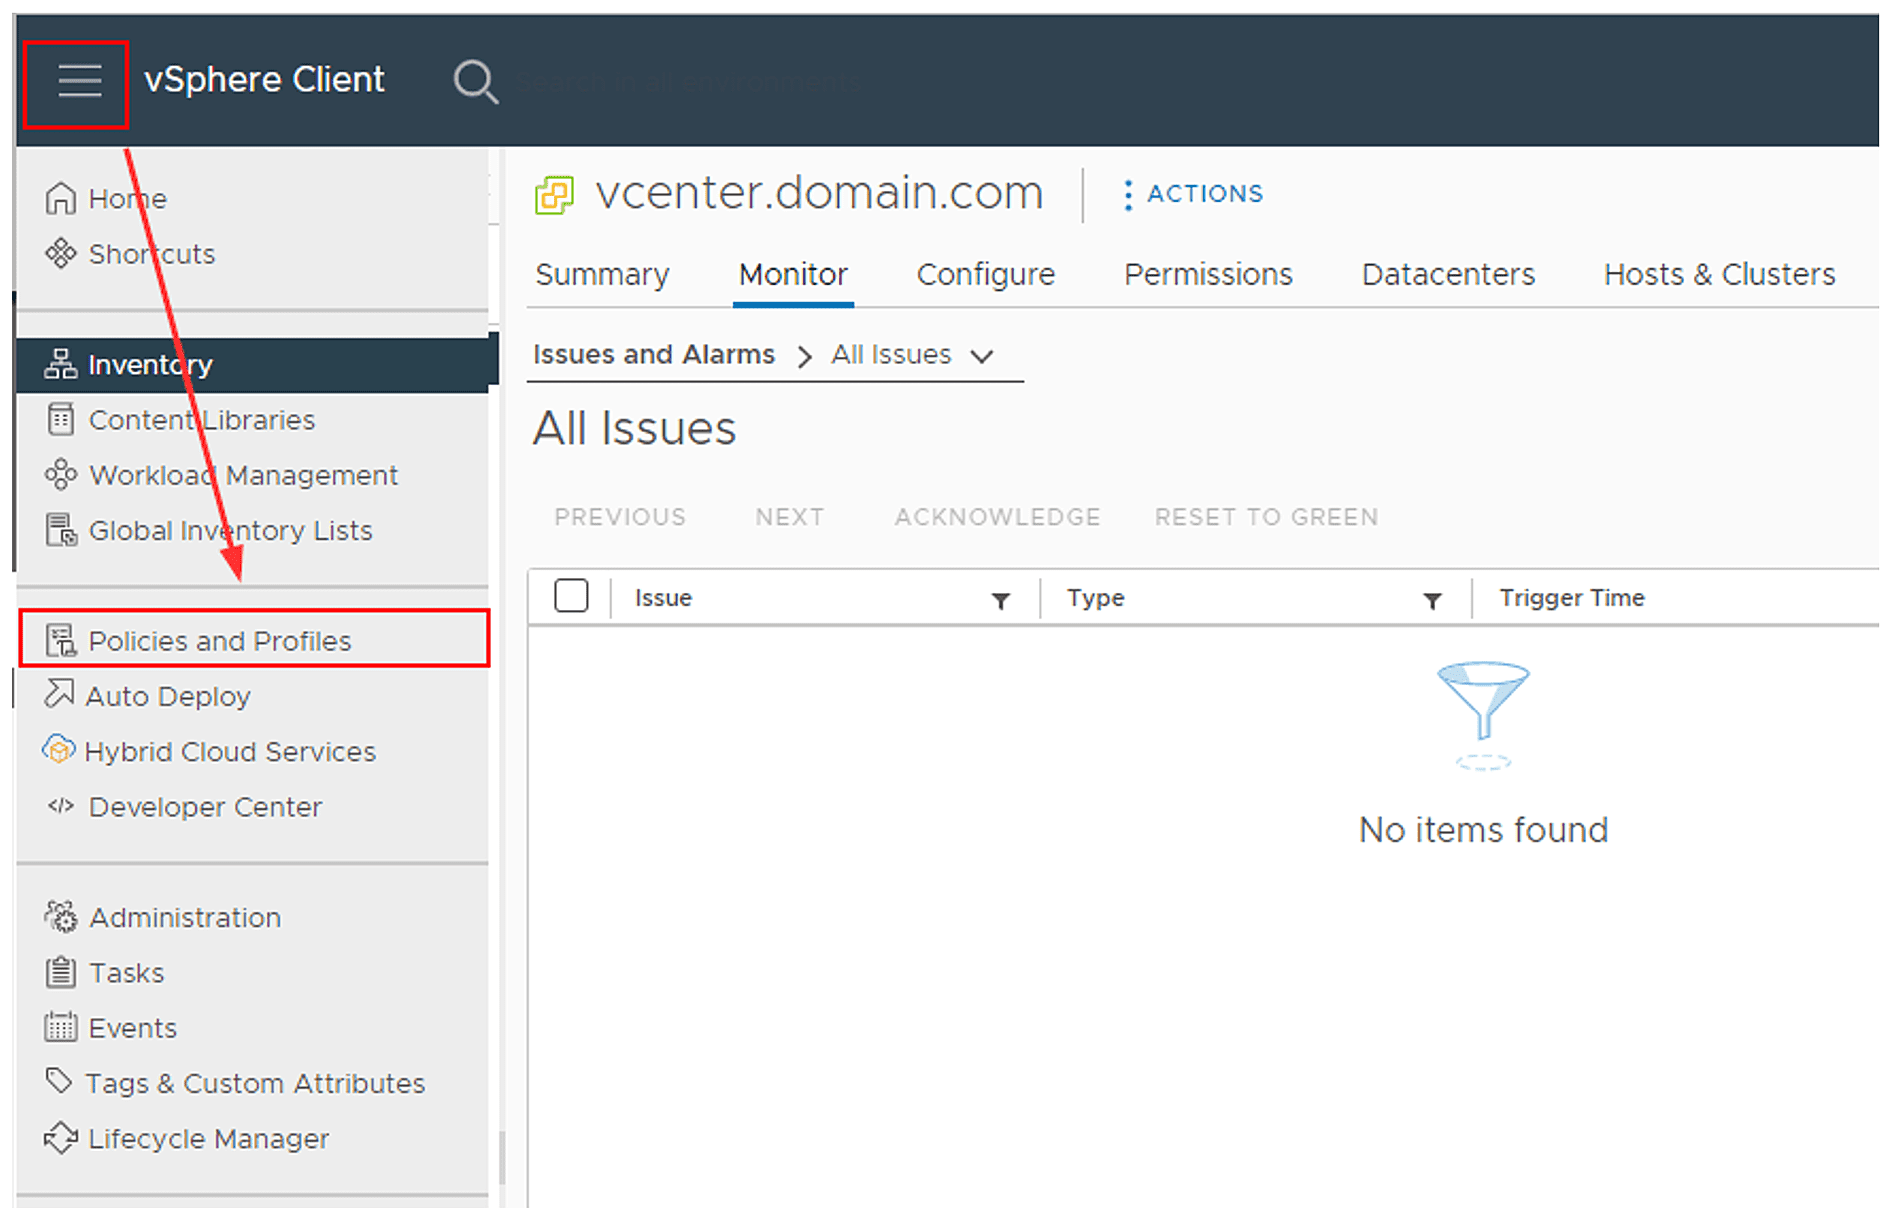Click the Tasks clipboard icon

click(x=60, y=971)
